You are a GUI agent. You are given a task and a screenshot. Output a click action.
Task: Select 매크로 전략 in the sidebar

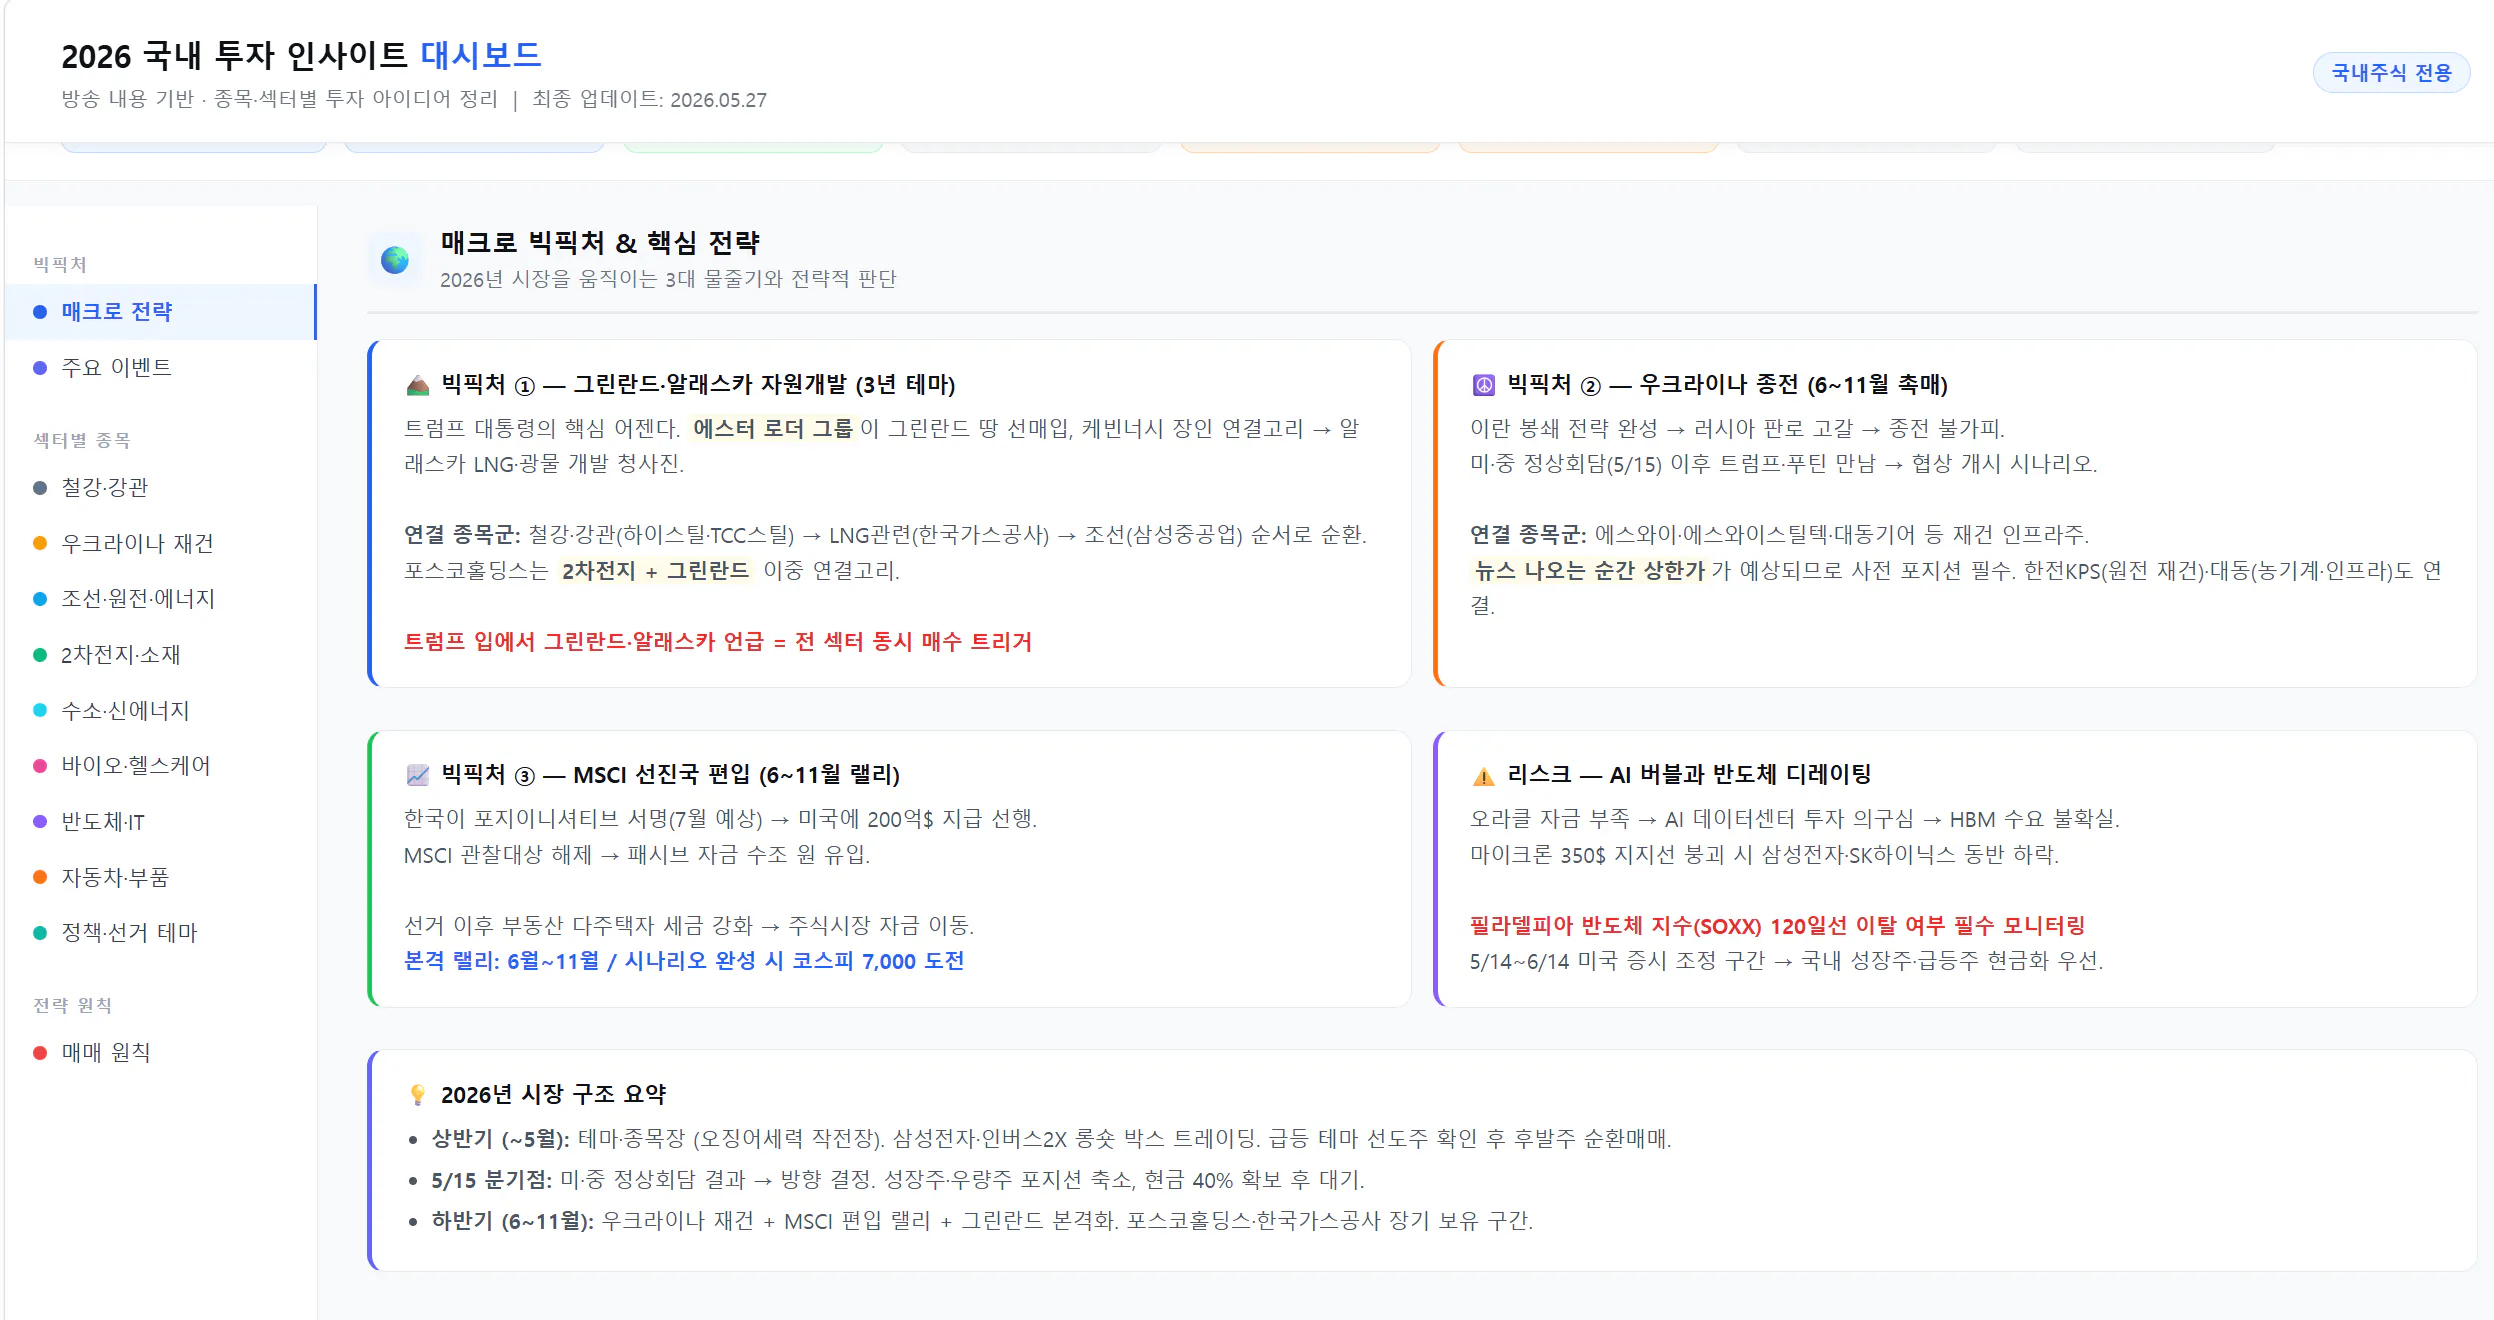pyautogui.click(x=161, y=312)
